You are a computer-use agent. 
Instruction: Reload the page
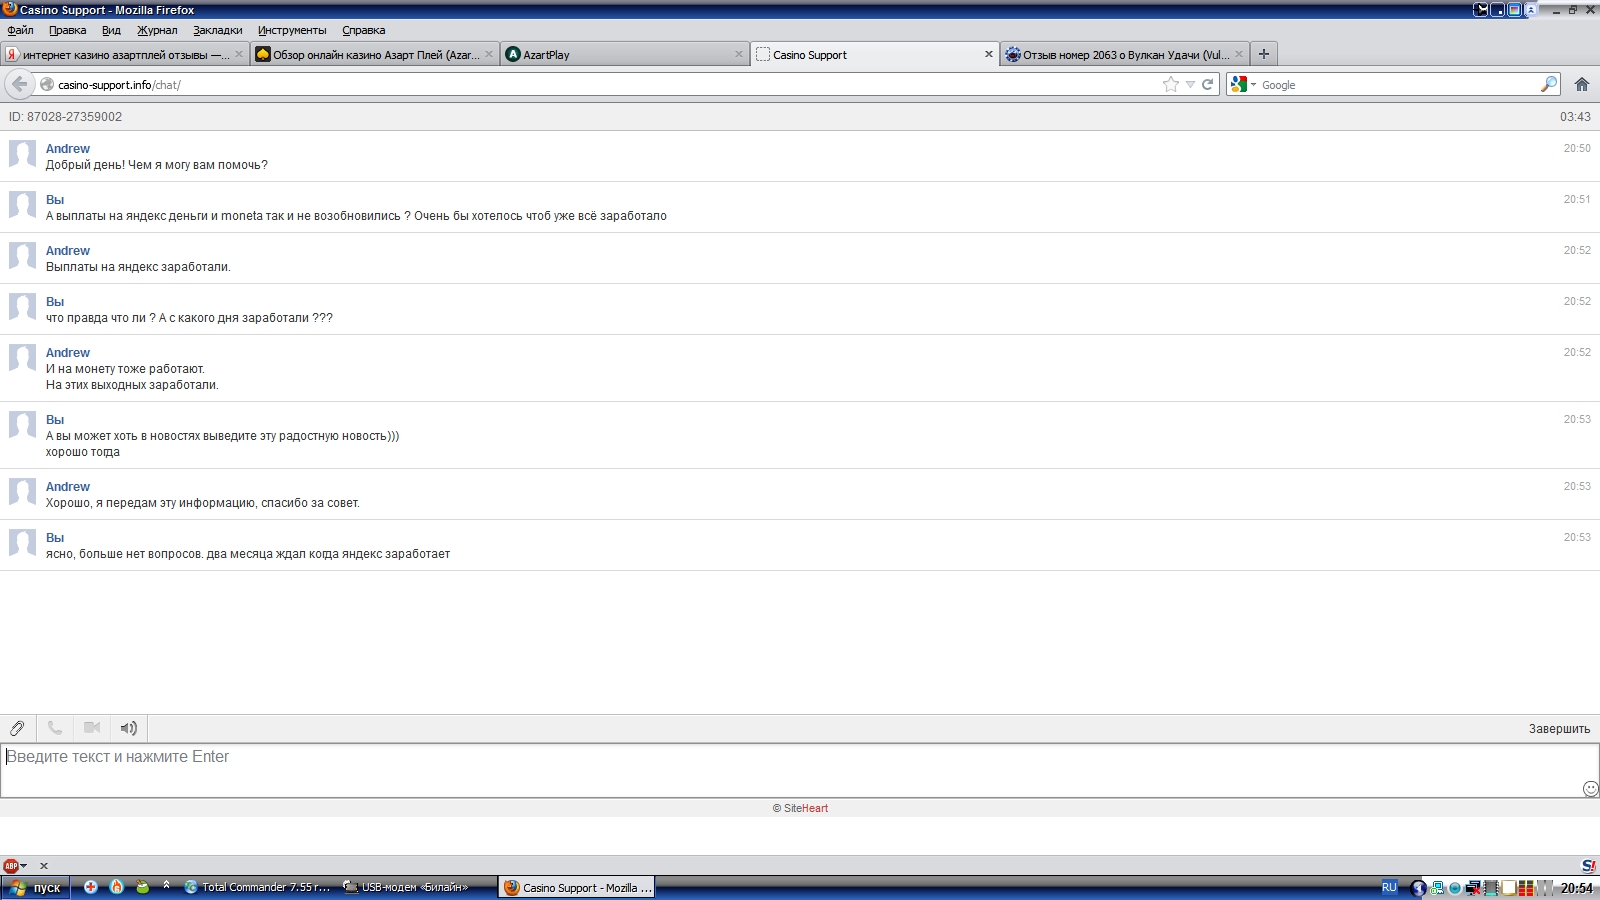pos(1208,84)
